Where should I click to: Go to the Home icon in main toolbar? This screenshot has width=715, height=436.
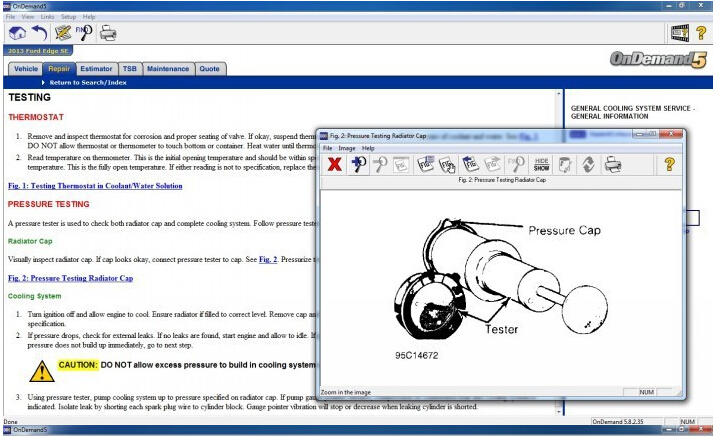pos(17,33)
